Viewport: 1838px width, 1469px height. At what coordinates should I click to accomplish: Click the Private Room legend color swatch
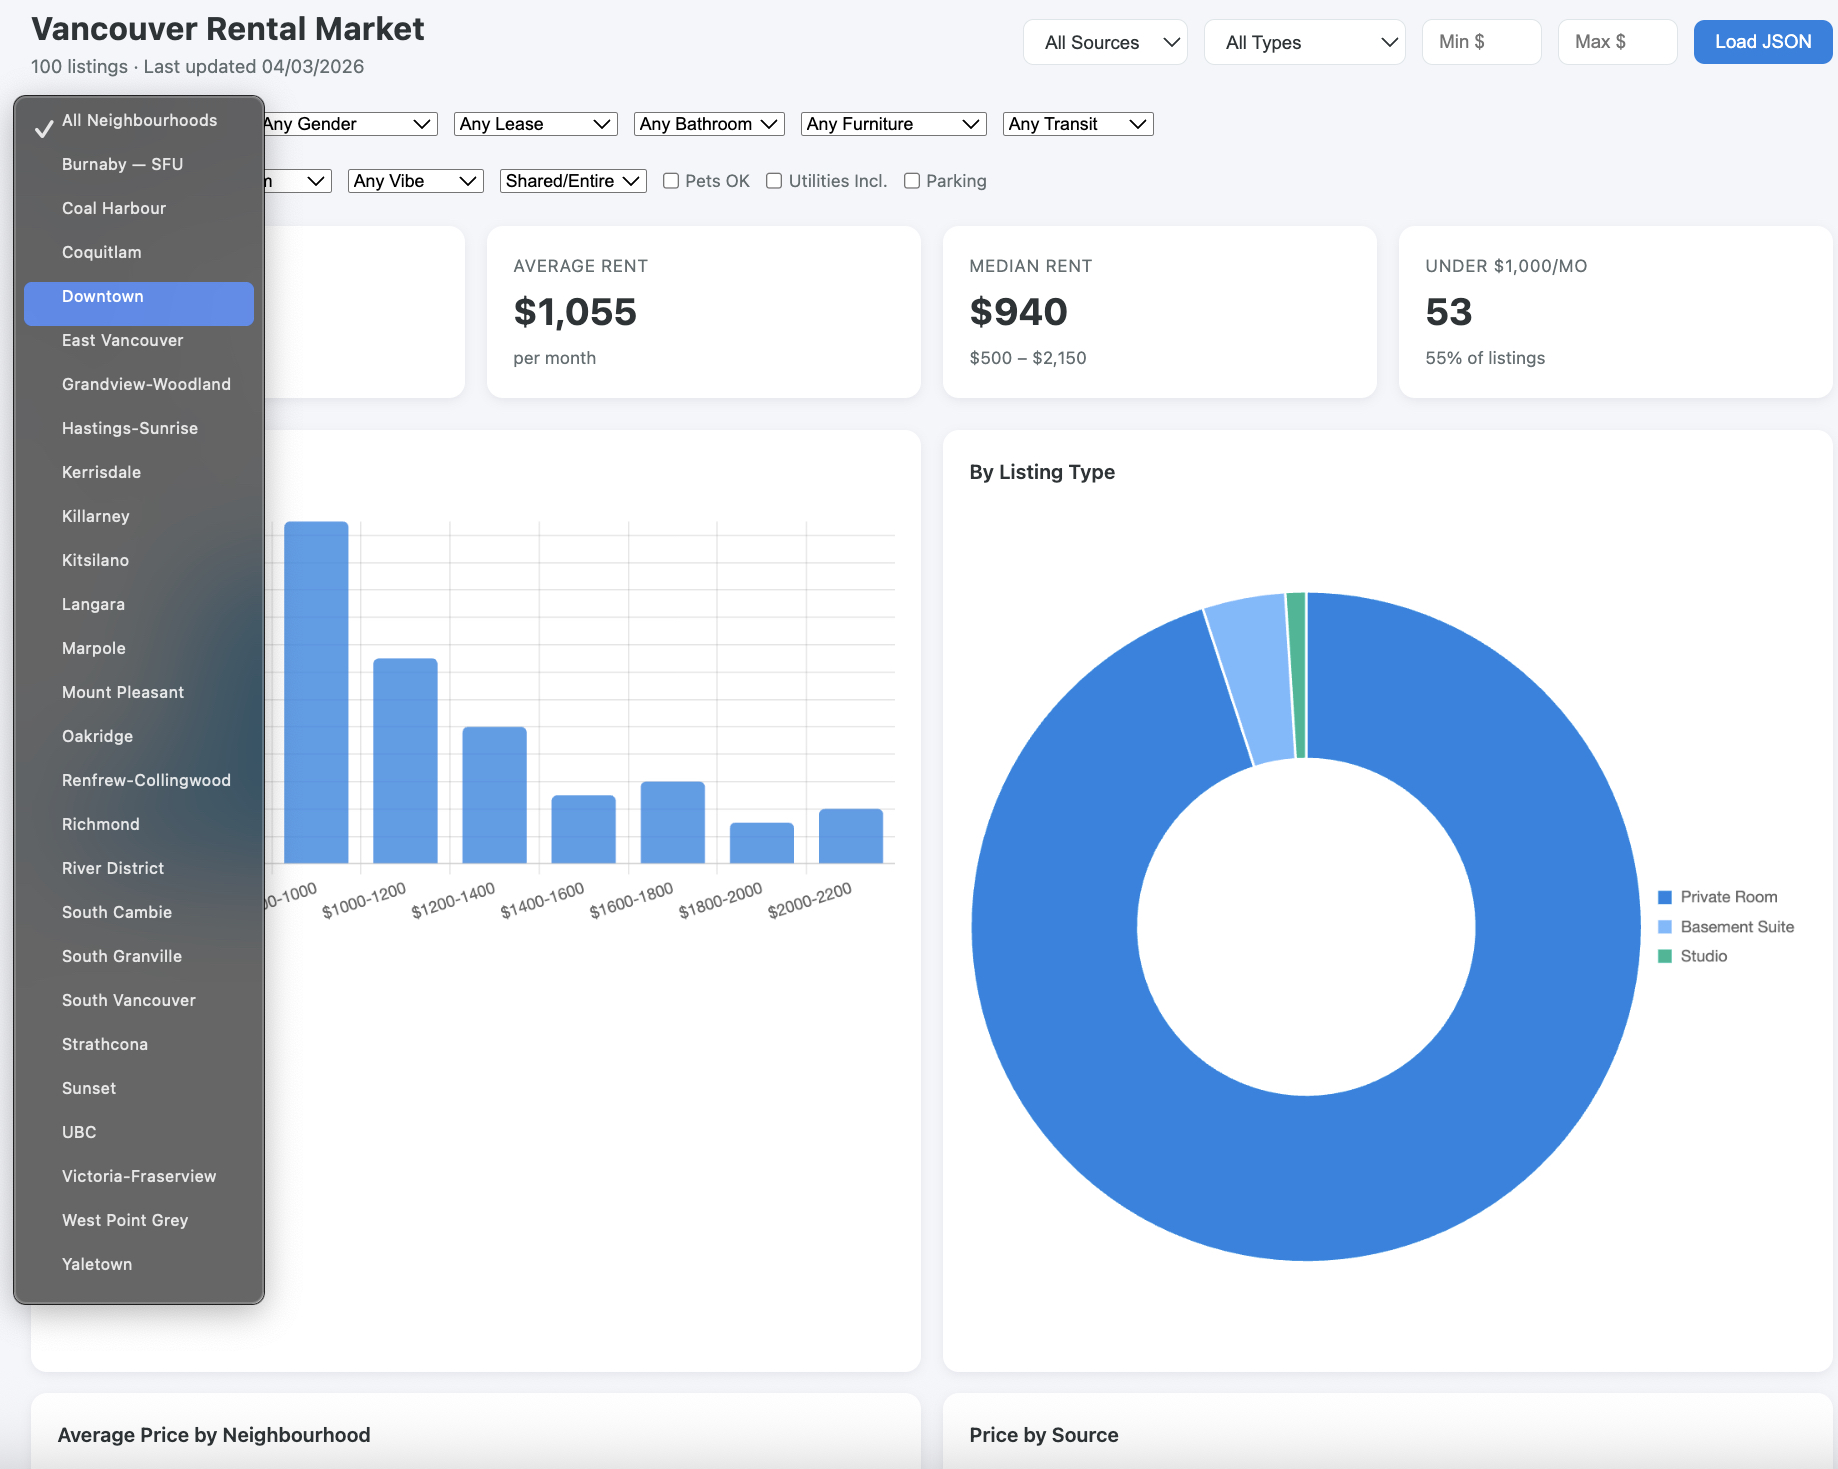coord(1665,897)
